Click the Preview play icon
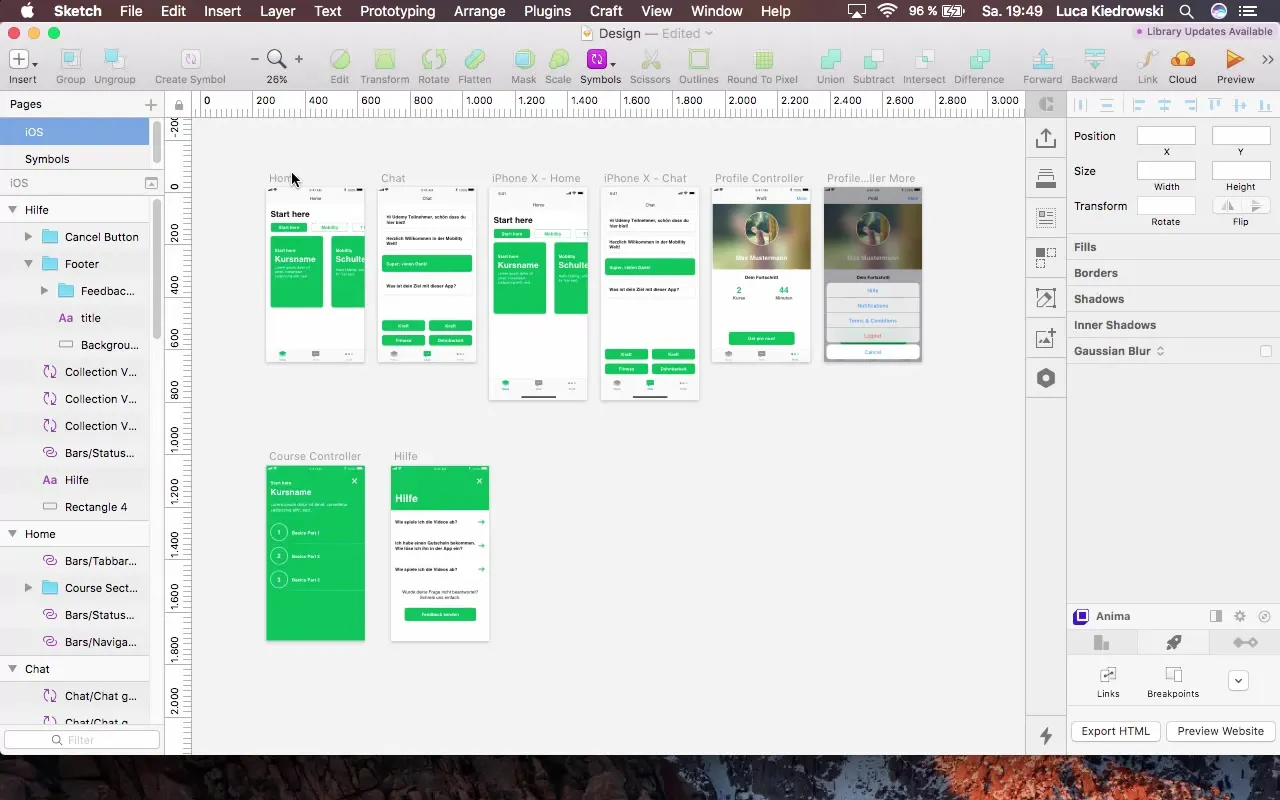 coord(1236,60)
